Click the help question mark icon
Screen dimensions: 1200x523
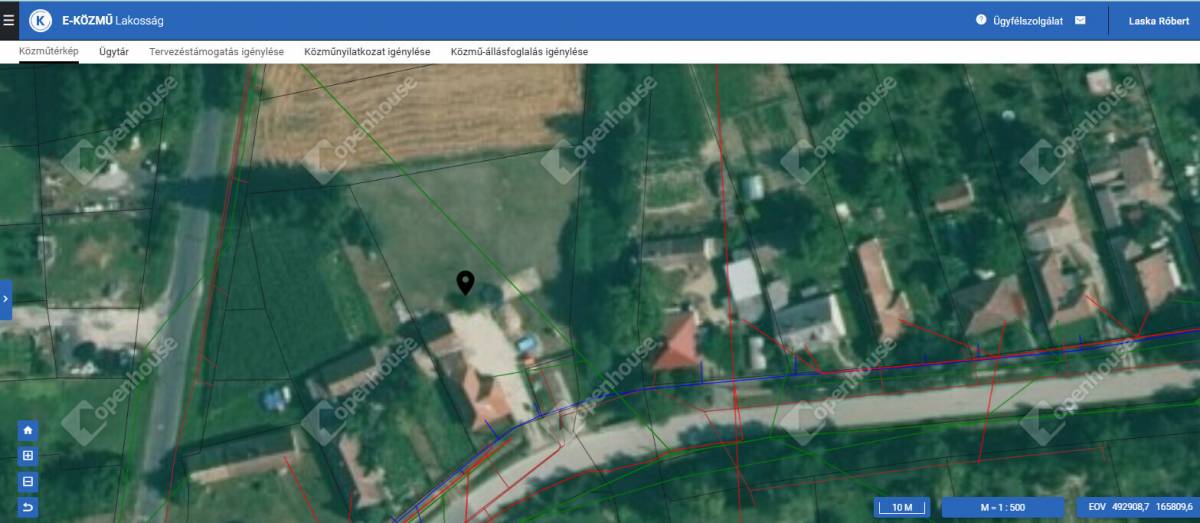coord(981,20)
